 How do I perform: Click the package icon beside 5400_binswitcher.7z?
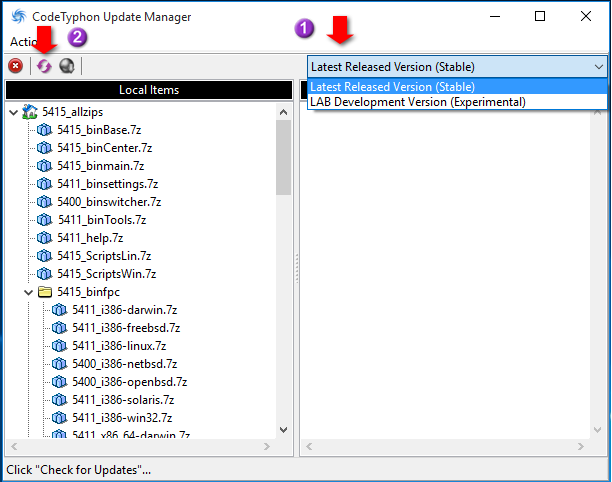(44, 202)
